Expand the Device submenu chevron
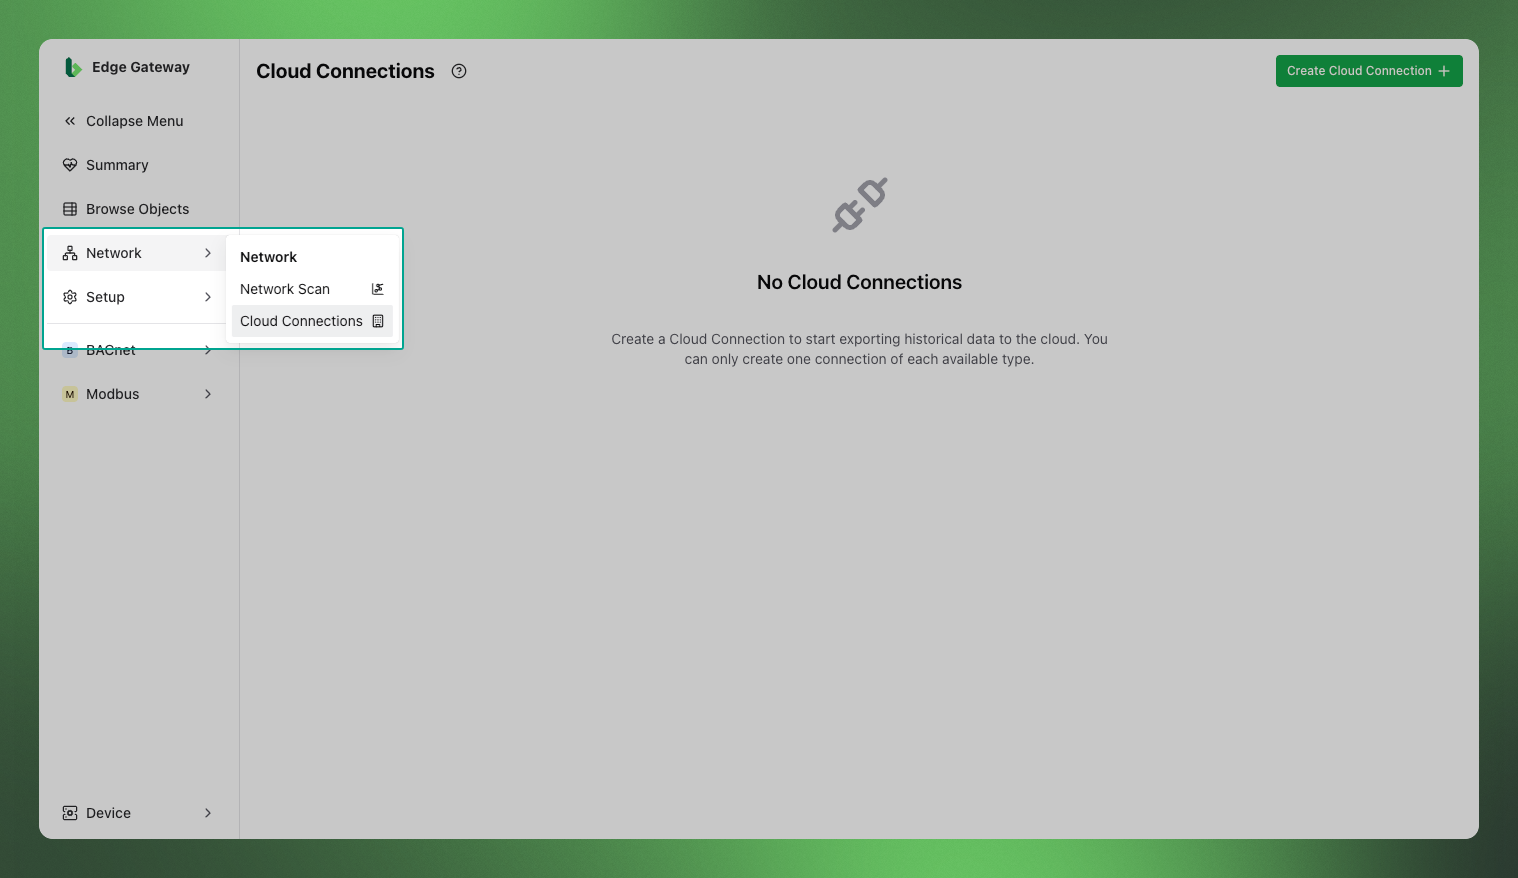Viewport: 1518px width, 878px height. (x=208, y=813)
